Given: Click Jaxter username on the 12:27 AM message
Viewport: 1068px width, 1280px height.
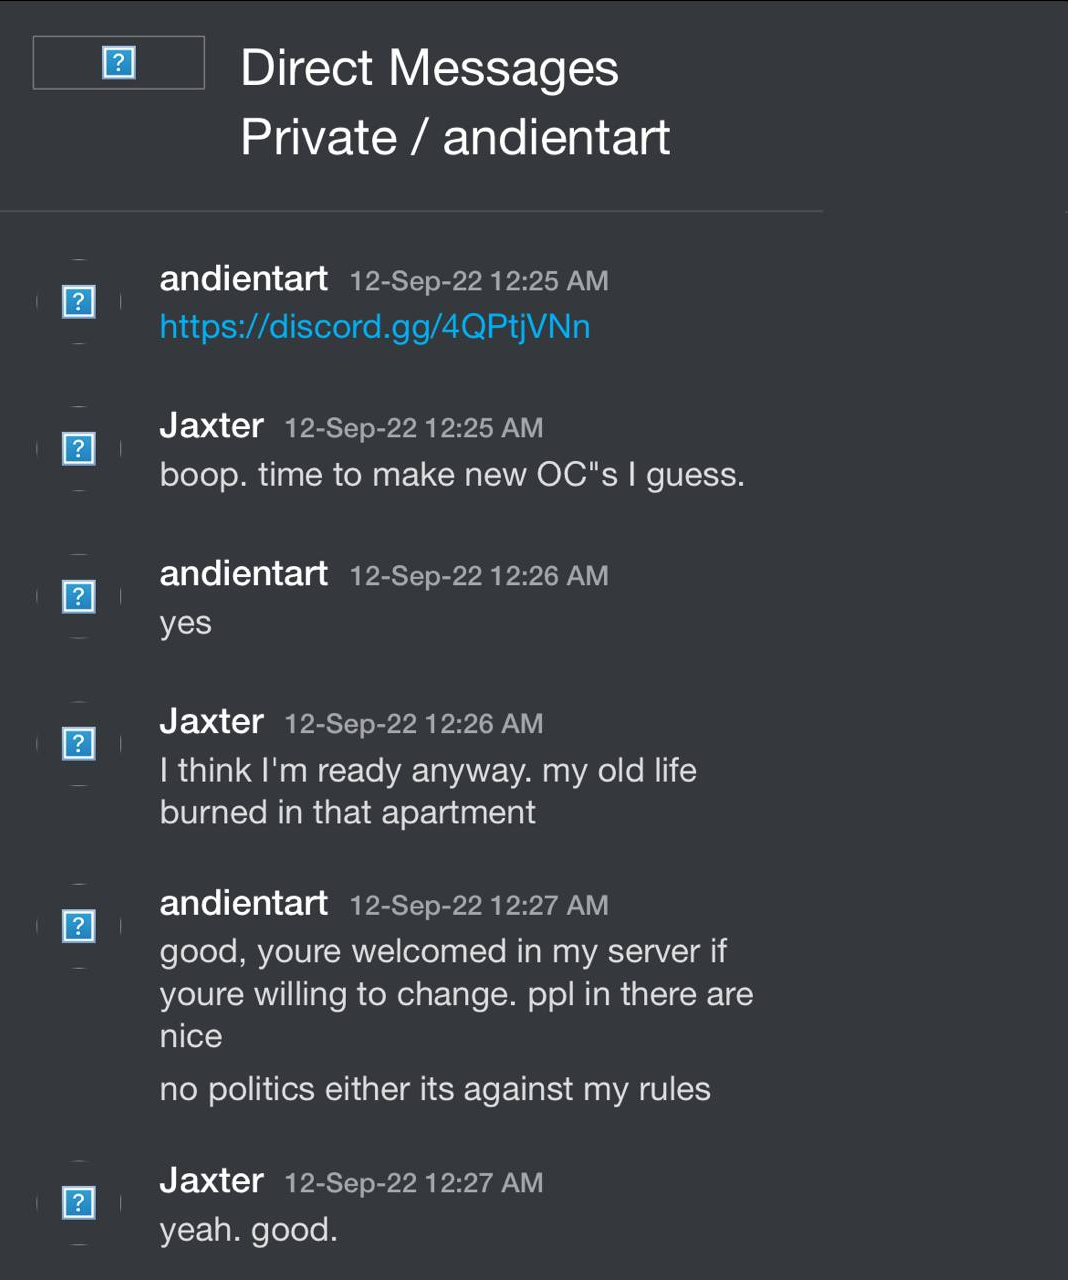Looking at the screenshot, I should pos(212,1180).
